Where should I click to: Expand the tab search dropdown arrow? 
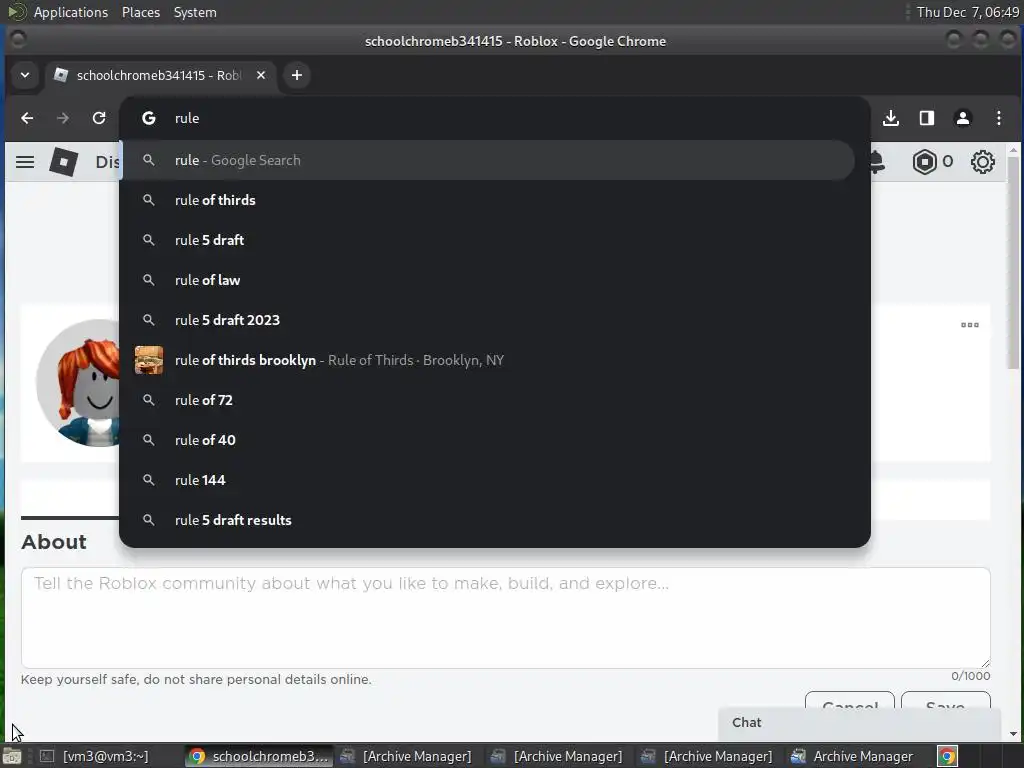tap(25, 75)
